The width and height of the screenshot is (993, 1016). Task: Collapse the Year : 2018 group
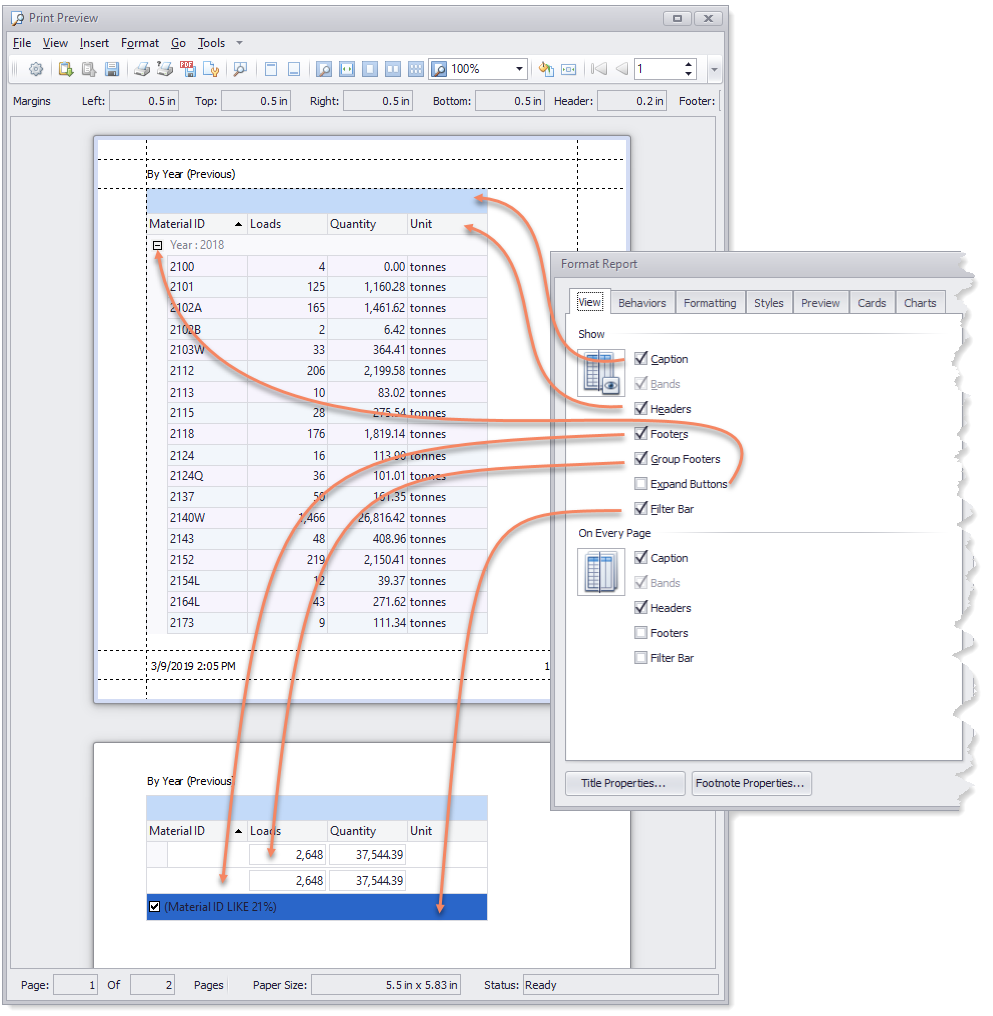(x=157, y=245)
